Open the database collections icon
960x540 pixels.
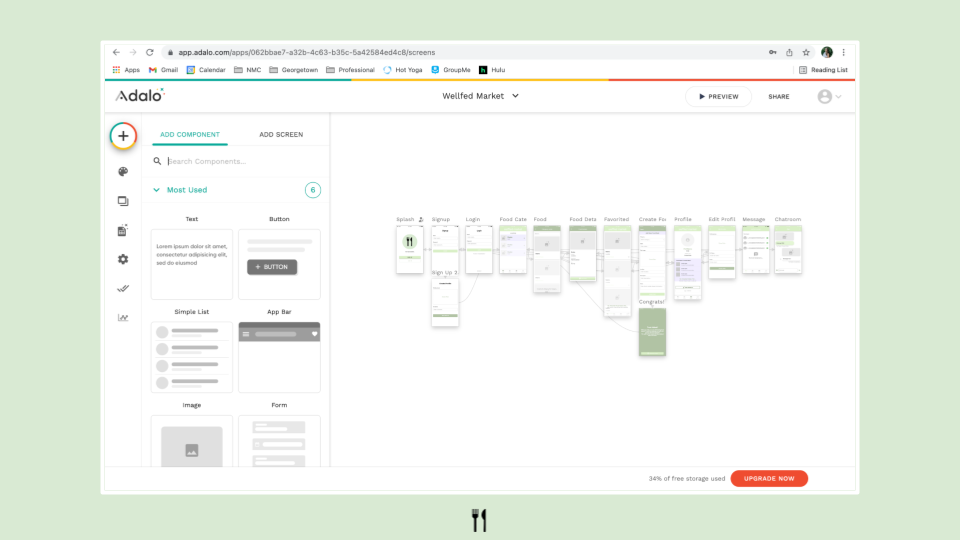point(122,230)
